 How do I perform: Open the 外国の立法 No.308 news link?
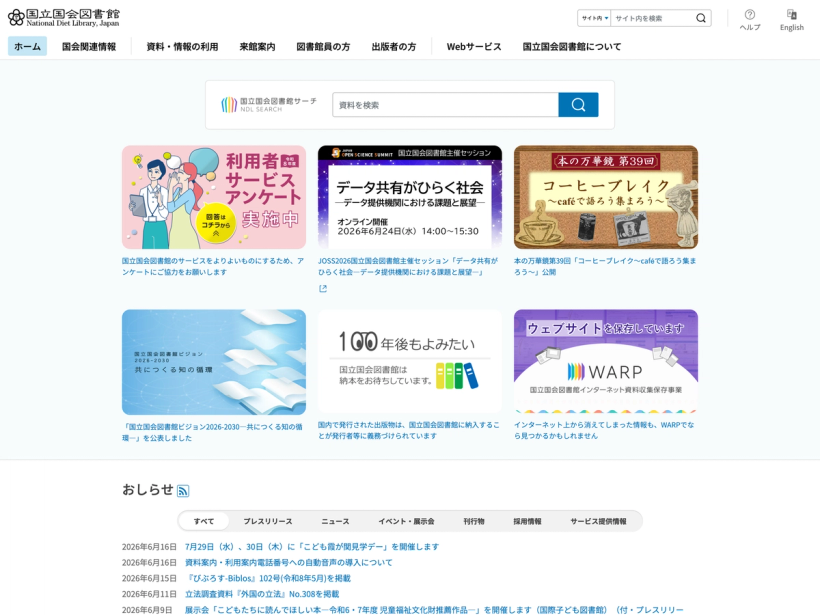click(x=262, y=594)
